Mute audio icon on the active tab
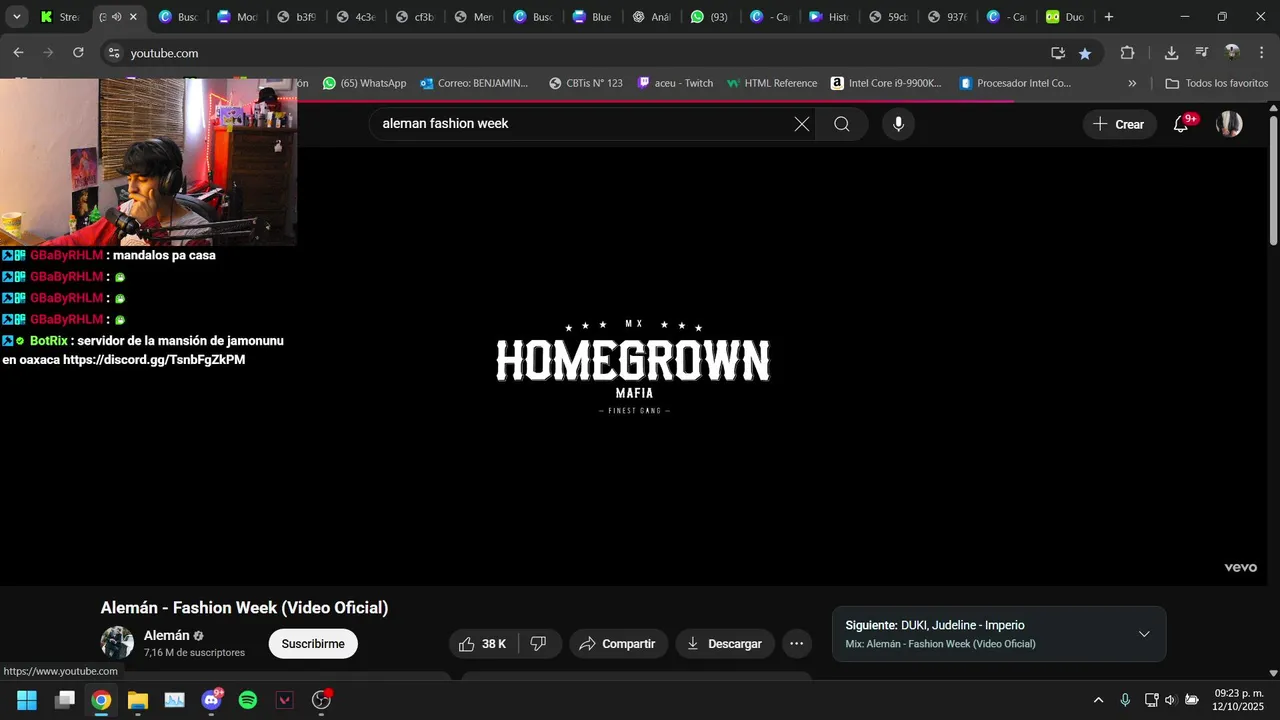 [x=116, y=17]
